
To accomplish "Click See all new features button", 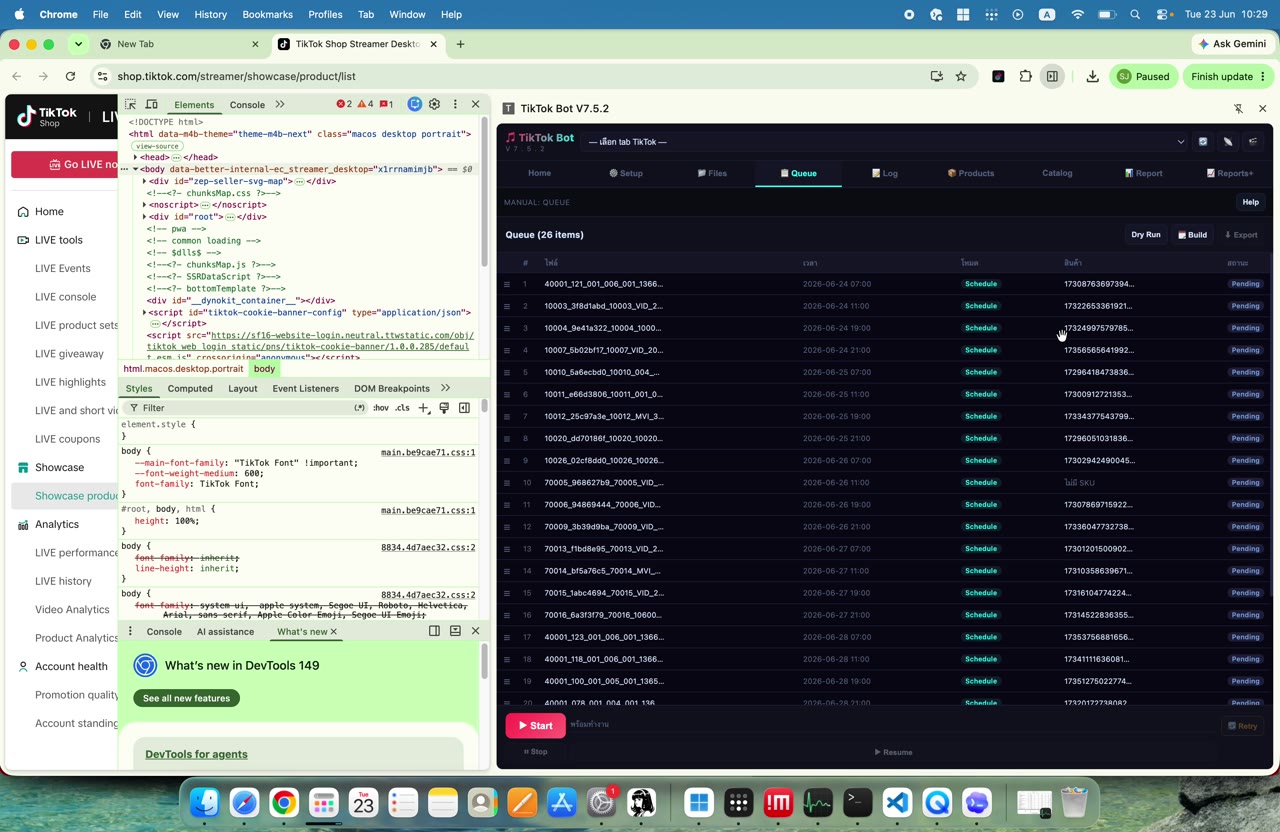I will 186,698.
